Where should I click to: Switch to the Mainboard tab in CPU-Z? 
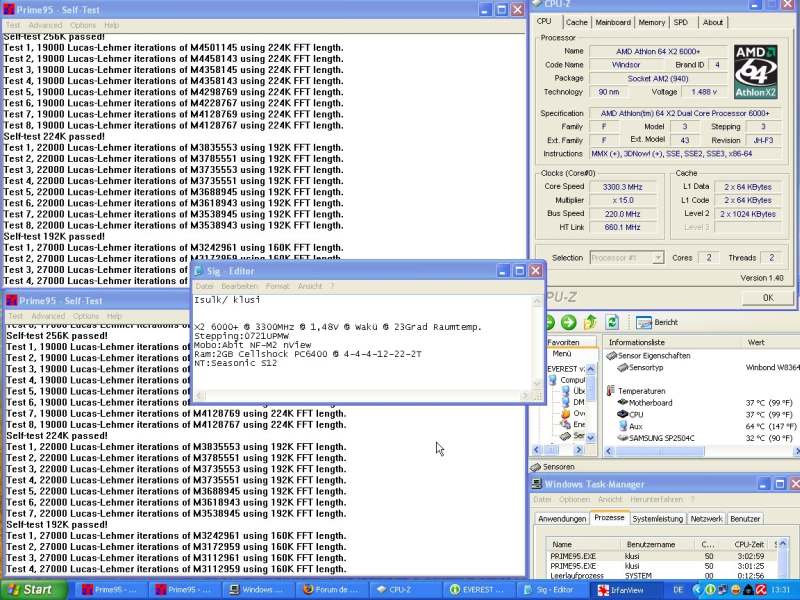click(x=613, y=22)
